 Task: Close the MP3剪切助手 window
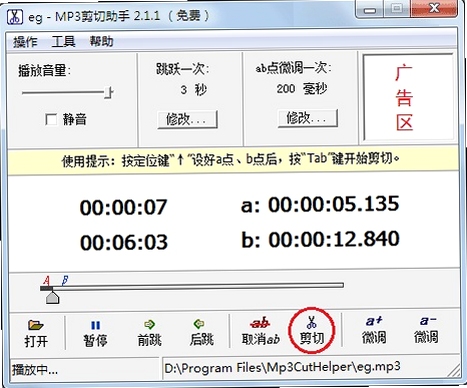(434, 9)
